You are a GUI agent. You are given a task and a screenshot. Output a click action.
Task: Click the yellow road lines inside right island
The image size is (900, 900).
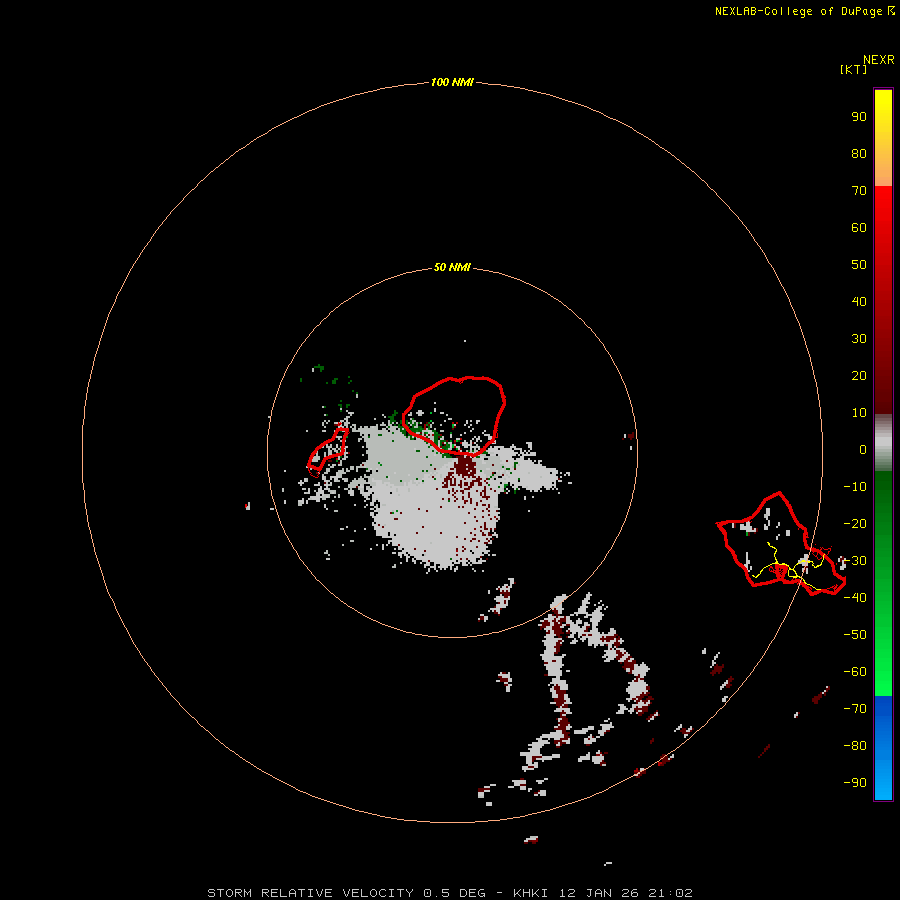pos(791,565)
